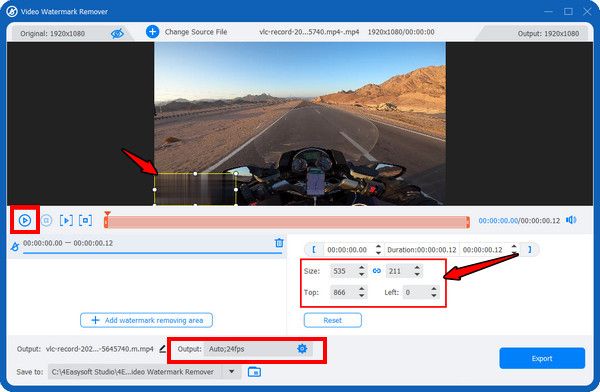
Task: Click the Save to path field
Action: coord(136,372)
